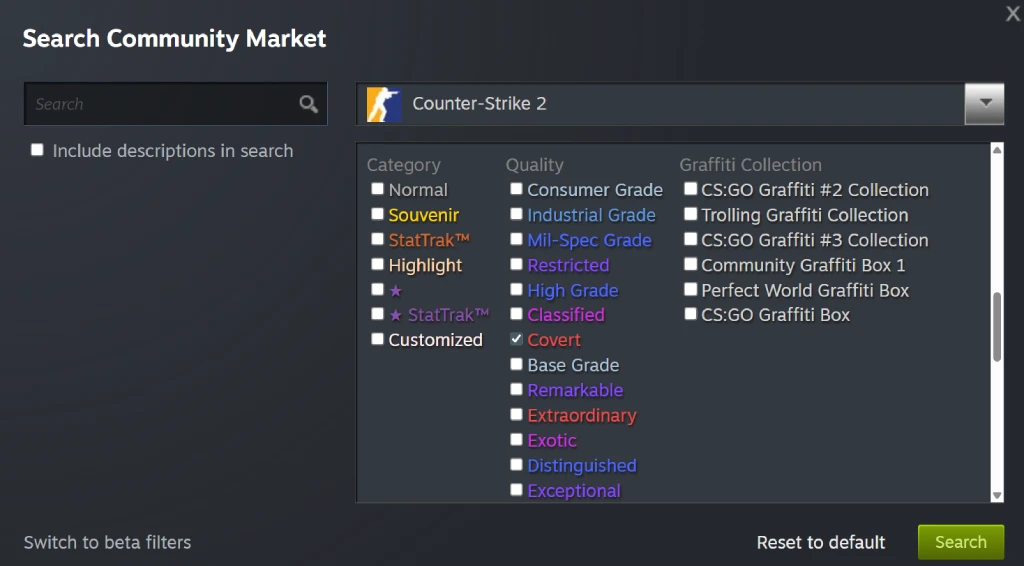1024x566 pixels.
Task: Tick the orange StatTrak™ category checkbox
Action: 377,240
